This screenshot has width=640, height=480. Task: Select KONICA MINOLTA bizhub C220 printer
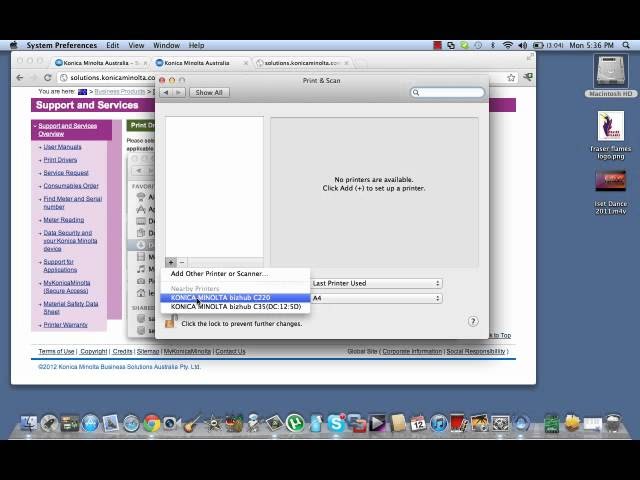(236, 298)
